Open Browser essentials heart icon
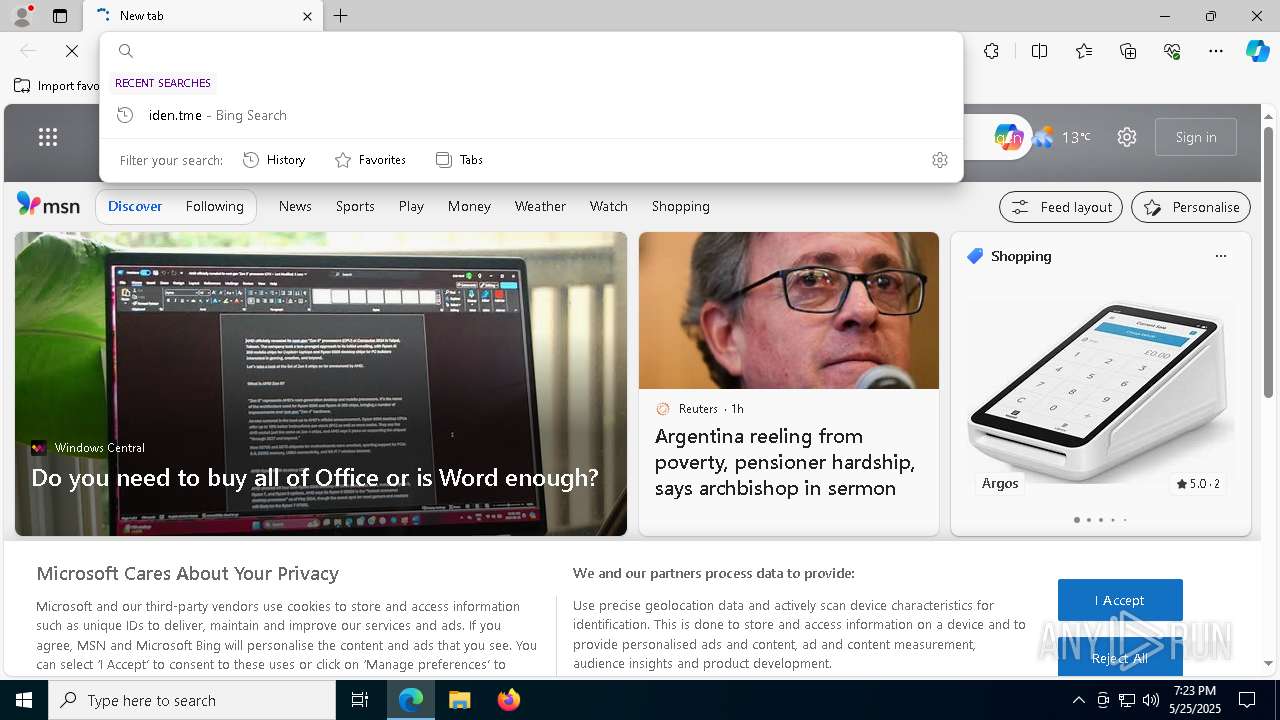This screenshot has height=720, width=1280. pyautogui.click(x=1172, y=51)
